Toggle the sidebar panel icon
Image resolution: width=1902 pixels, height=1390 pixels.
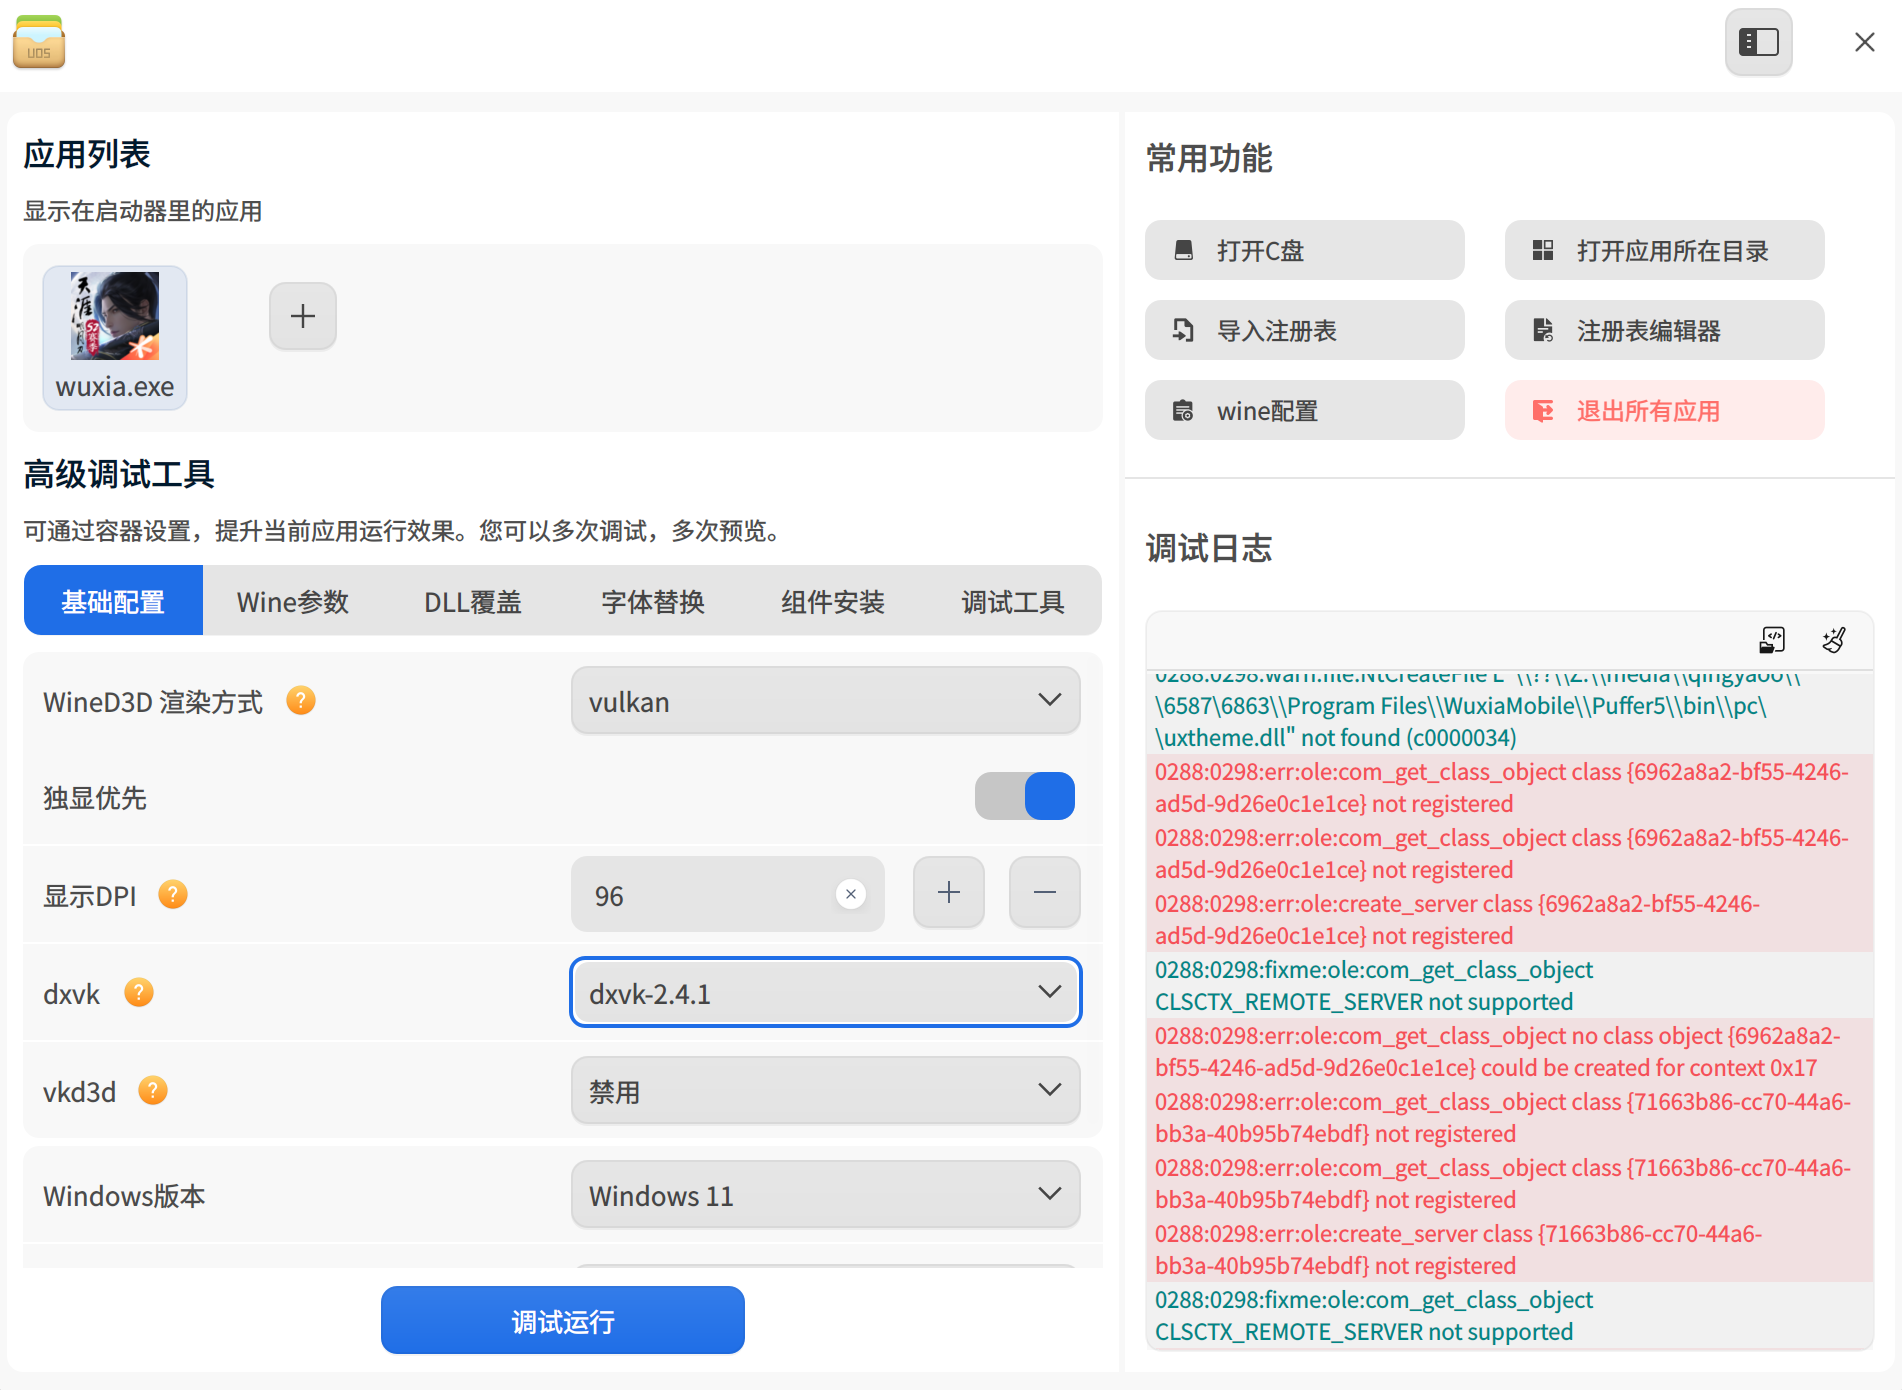(1758, 42)
